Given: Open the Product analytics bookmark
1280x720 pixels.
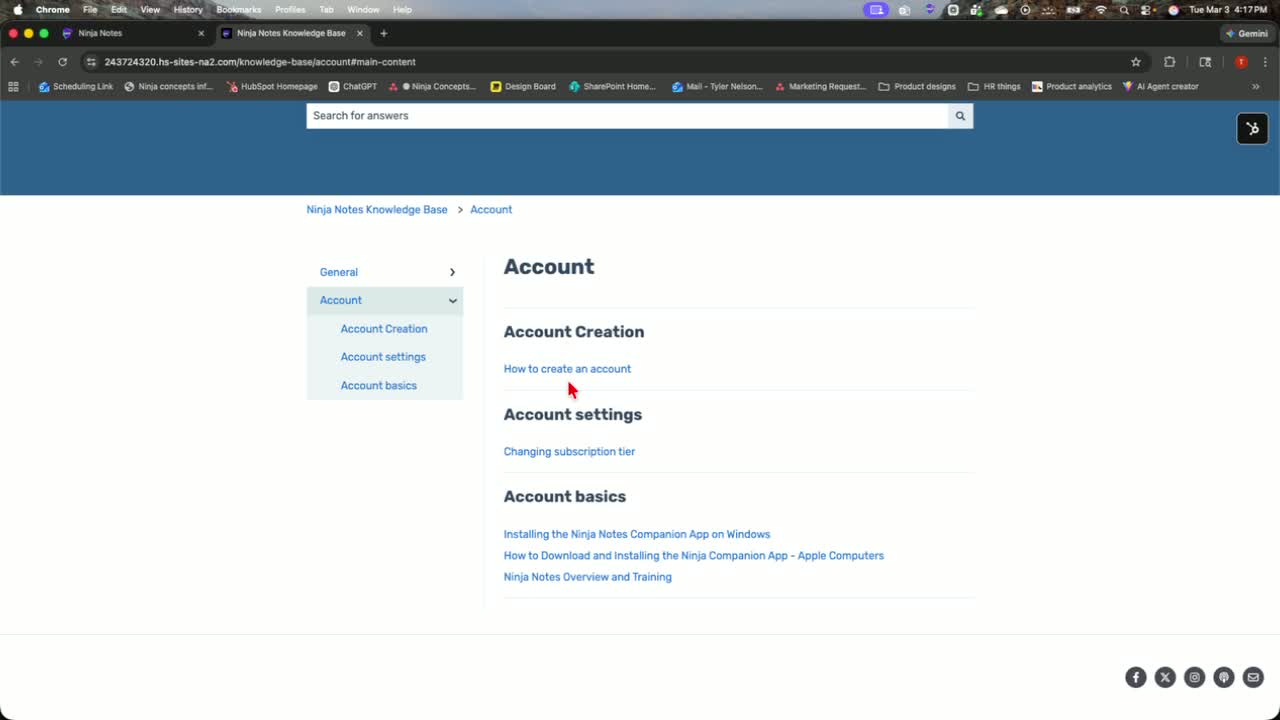Looking at the screenshot, I should click(1072, 87).
